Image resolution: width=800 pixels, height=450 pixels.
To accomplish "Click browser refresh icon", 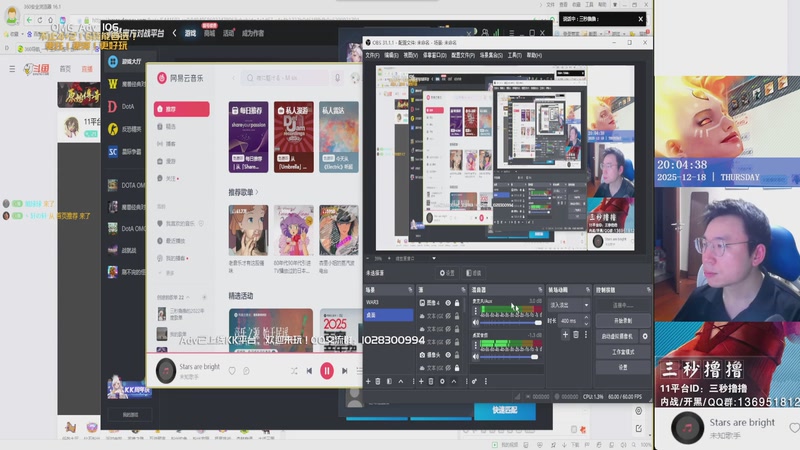I will (40, 20).
